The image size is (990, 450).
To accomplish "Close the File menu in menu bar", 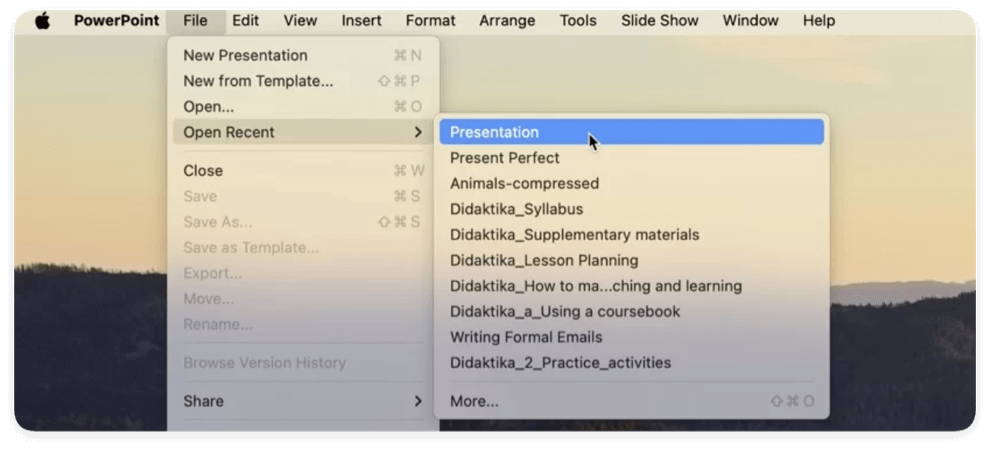I will coord(196,21).
